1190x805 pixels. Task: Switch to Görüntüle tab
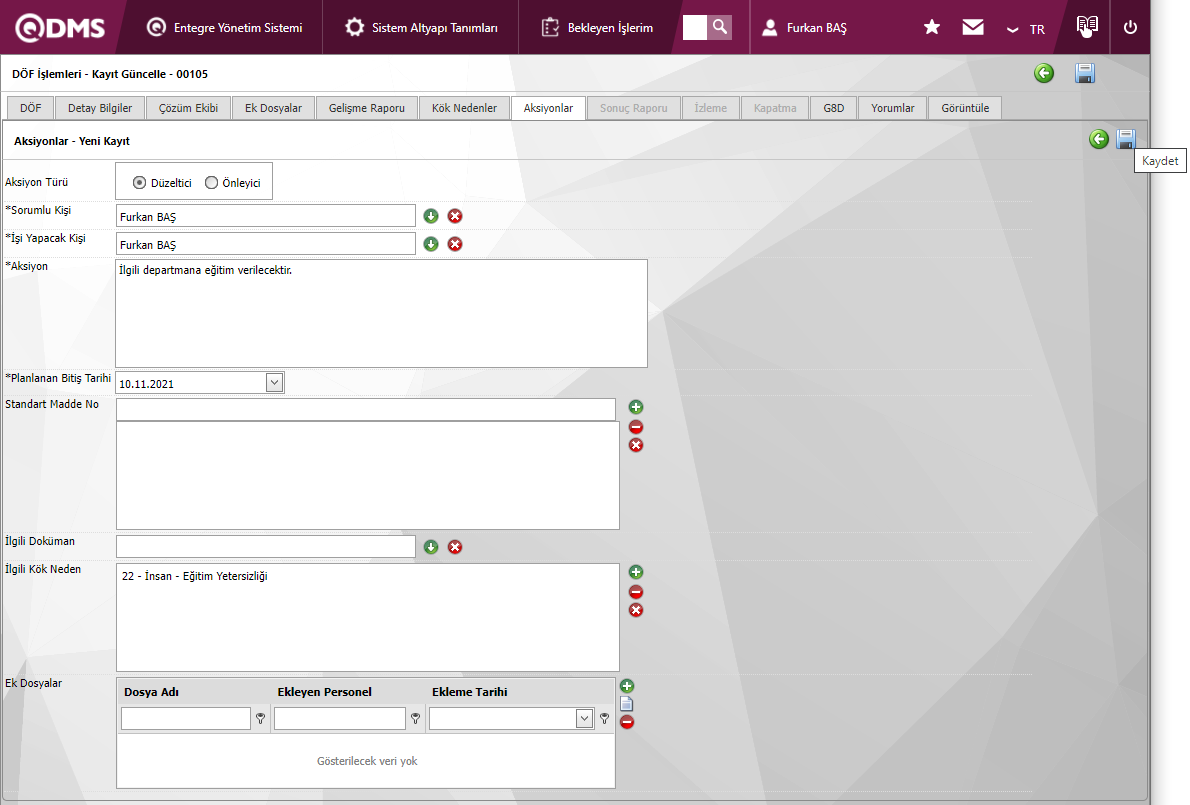pos(965,108)
